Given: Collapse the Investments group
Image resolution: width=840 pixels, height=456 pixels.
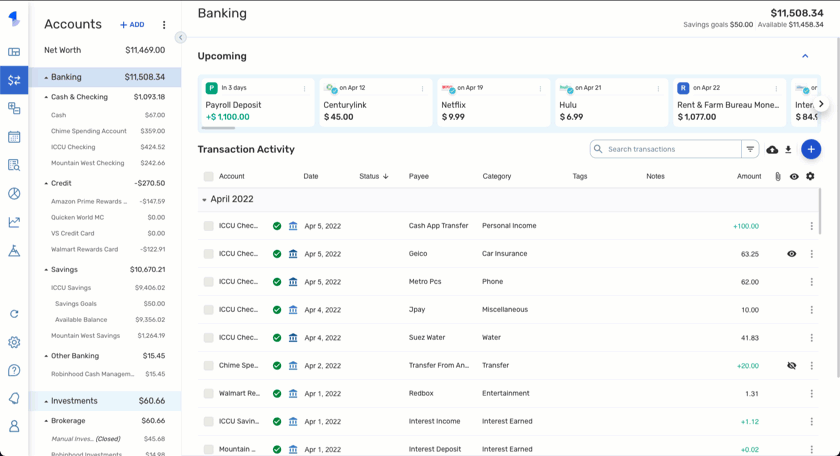Looking at the screenshot, I should (46, 401).
